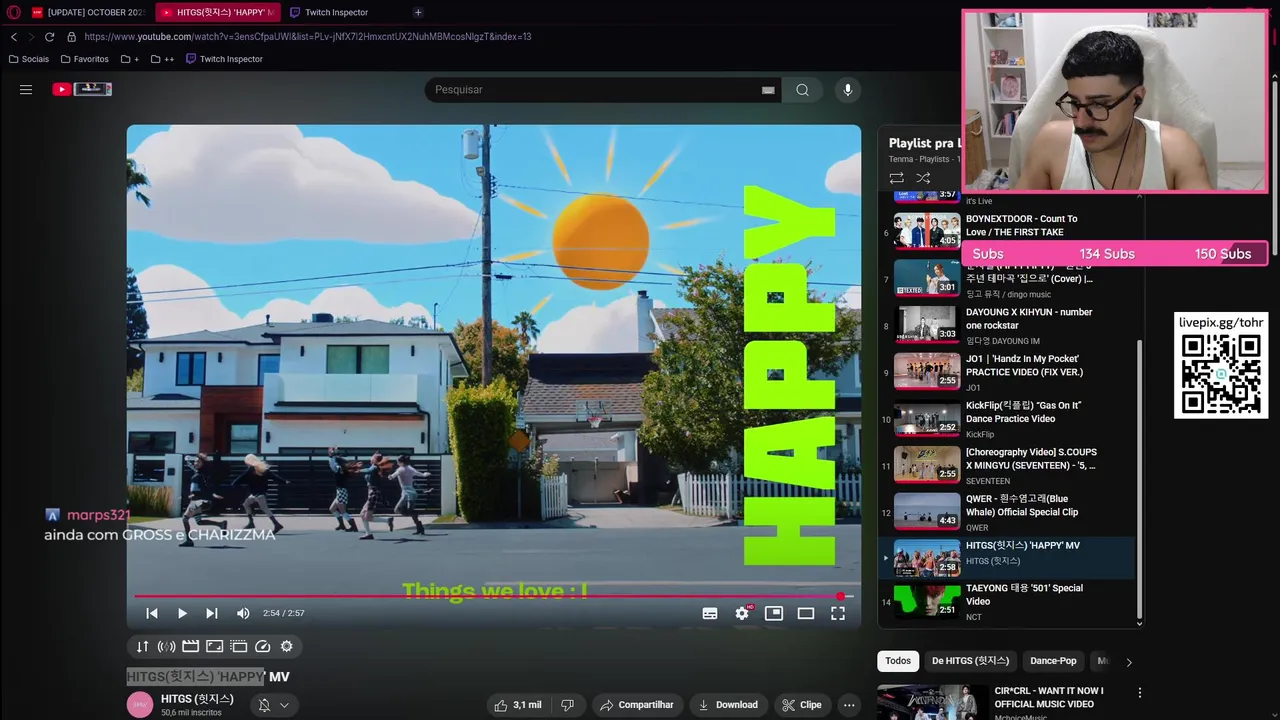Viewport: 1280px width, 720px height.
Task: Click the picture-in-picture extension icon
Action: [x=214, y=647]
